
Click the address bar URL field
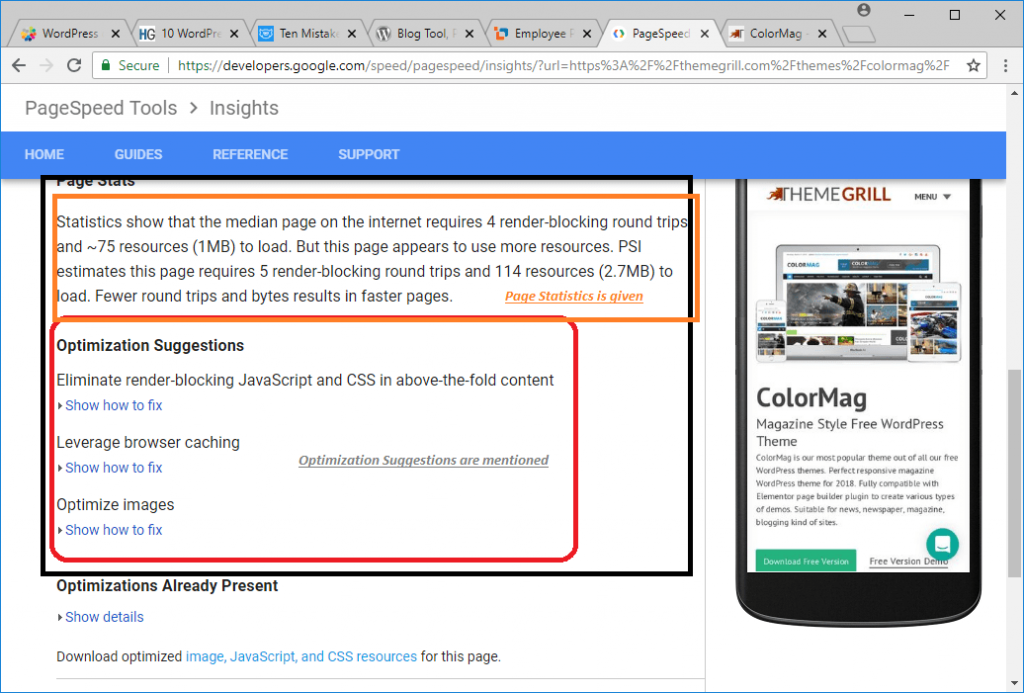(560, 66)
